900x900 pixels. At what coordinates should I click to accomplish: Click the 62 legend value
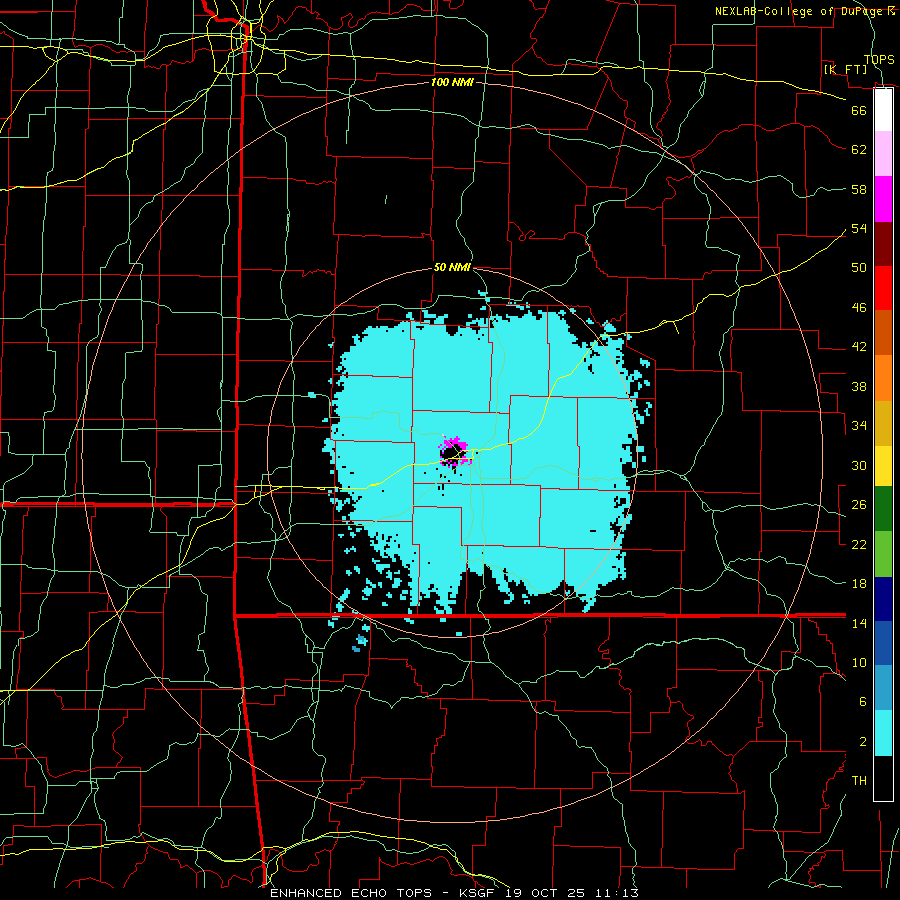[x=859, y=150]
